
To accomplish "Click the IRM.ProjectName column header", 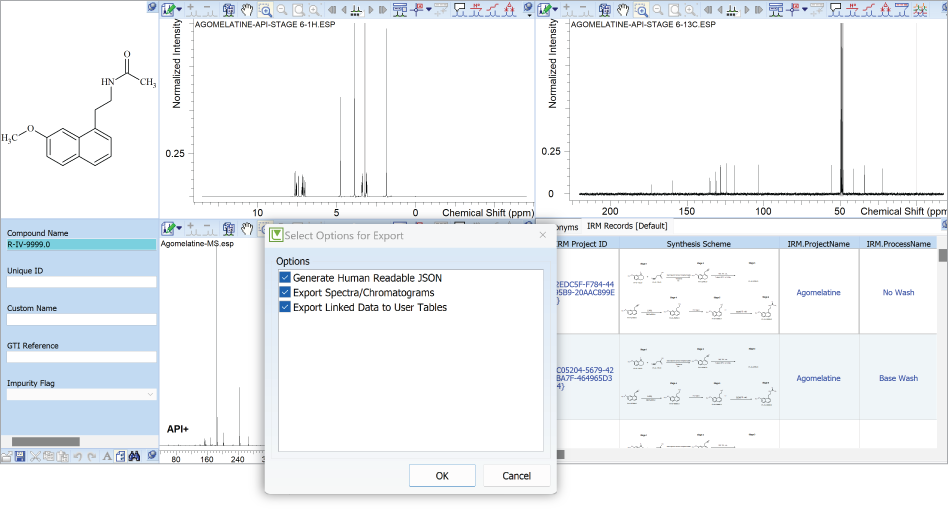I will (818, 244).
